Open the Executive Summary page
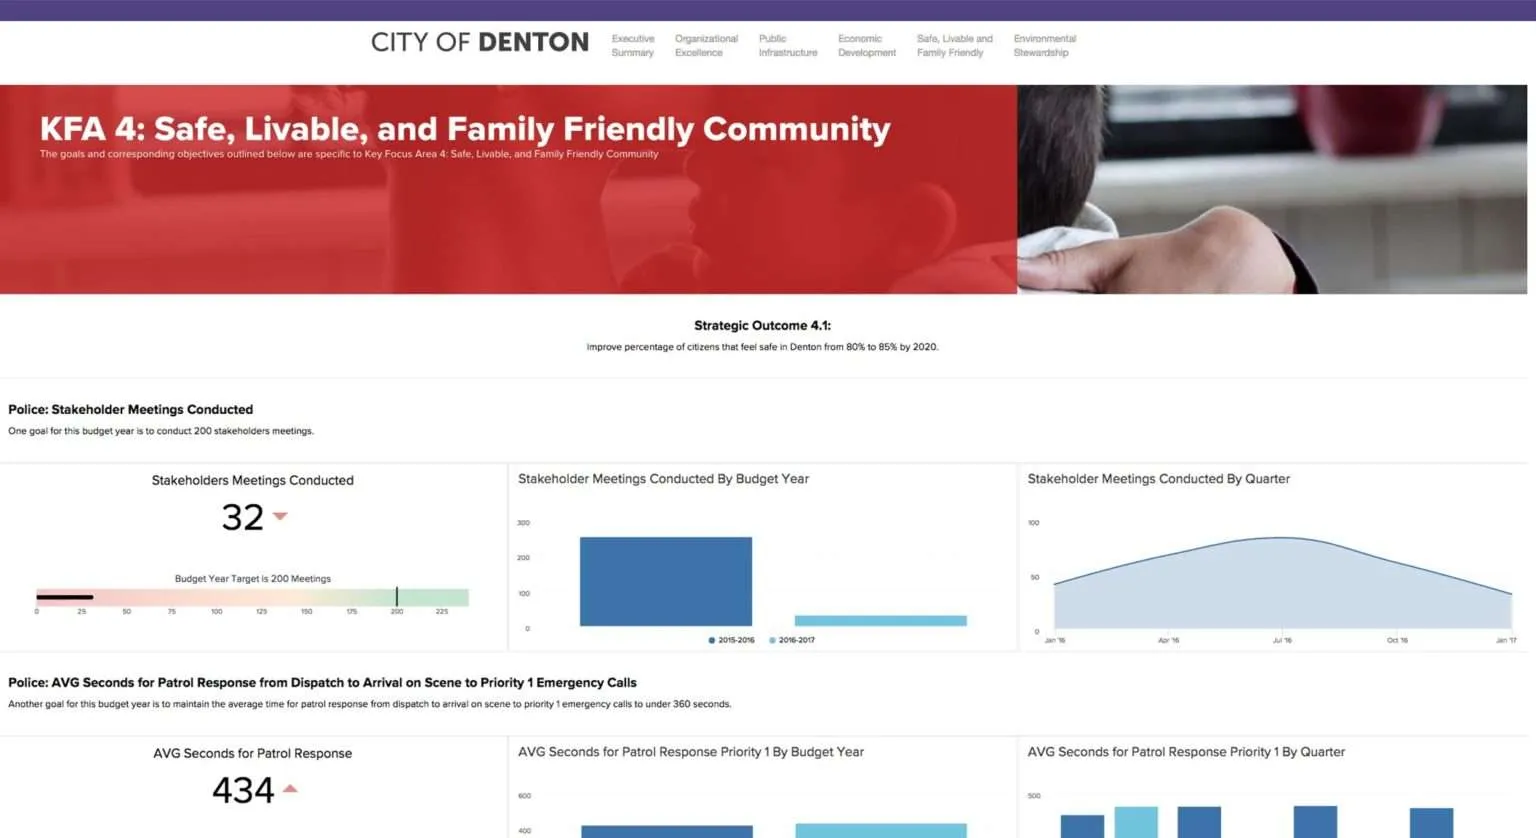Viewport: 1536px width, 838px height. coord(633,46)
